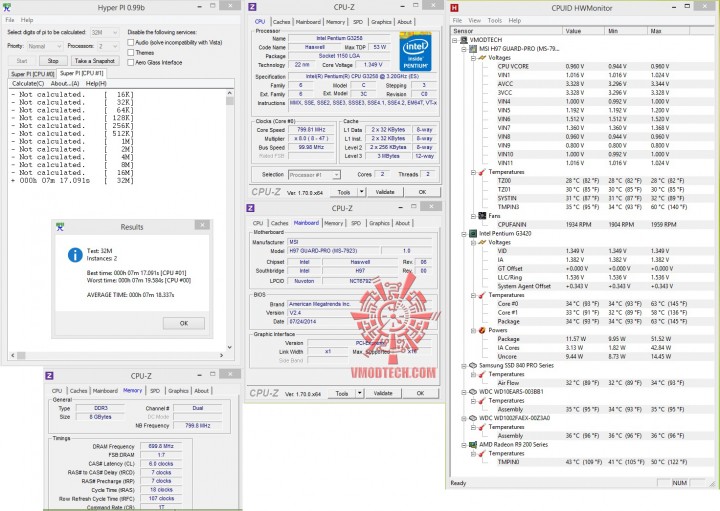Switch to the Super PI [CPU #0] tab

pos(33,74)
